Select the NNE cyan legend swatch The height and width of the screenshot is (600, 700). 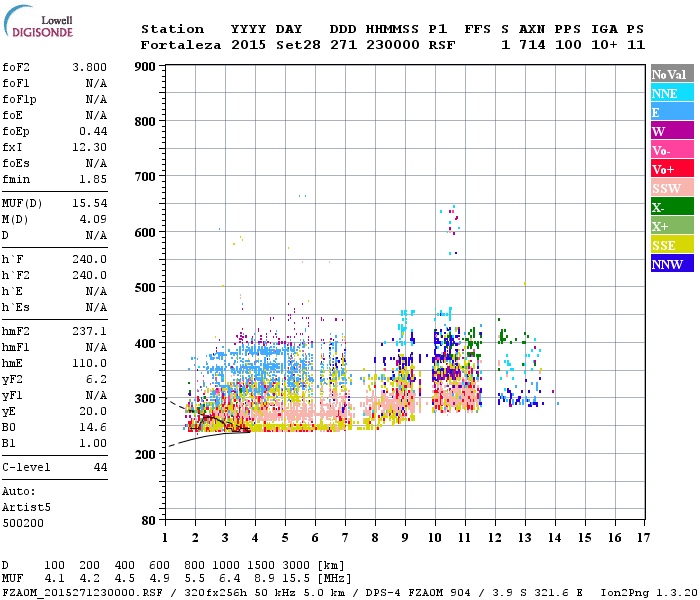click(x=672, y=93)
